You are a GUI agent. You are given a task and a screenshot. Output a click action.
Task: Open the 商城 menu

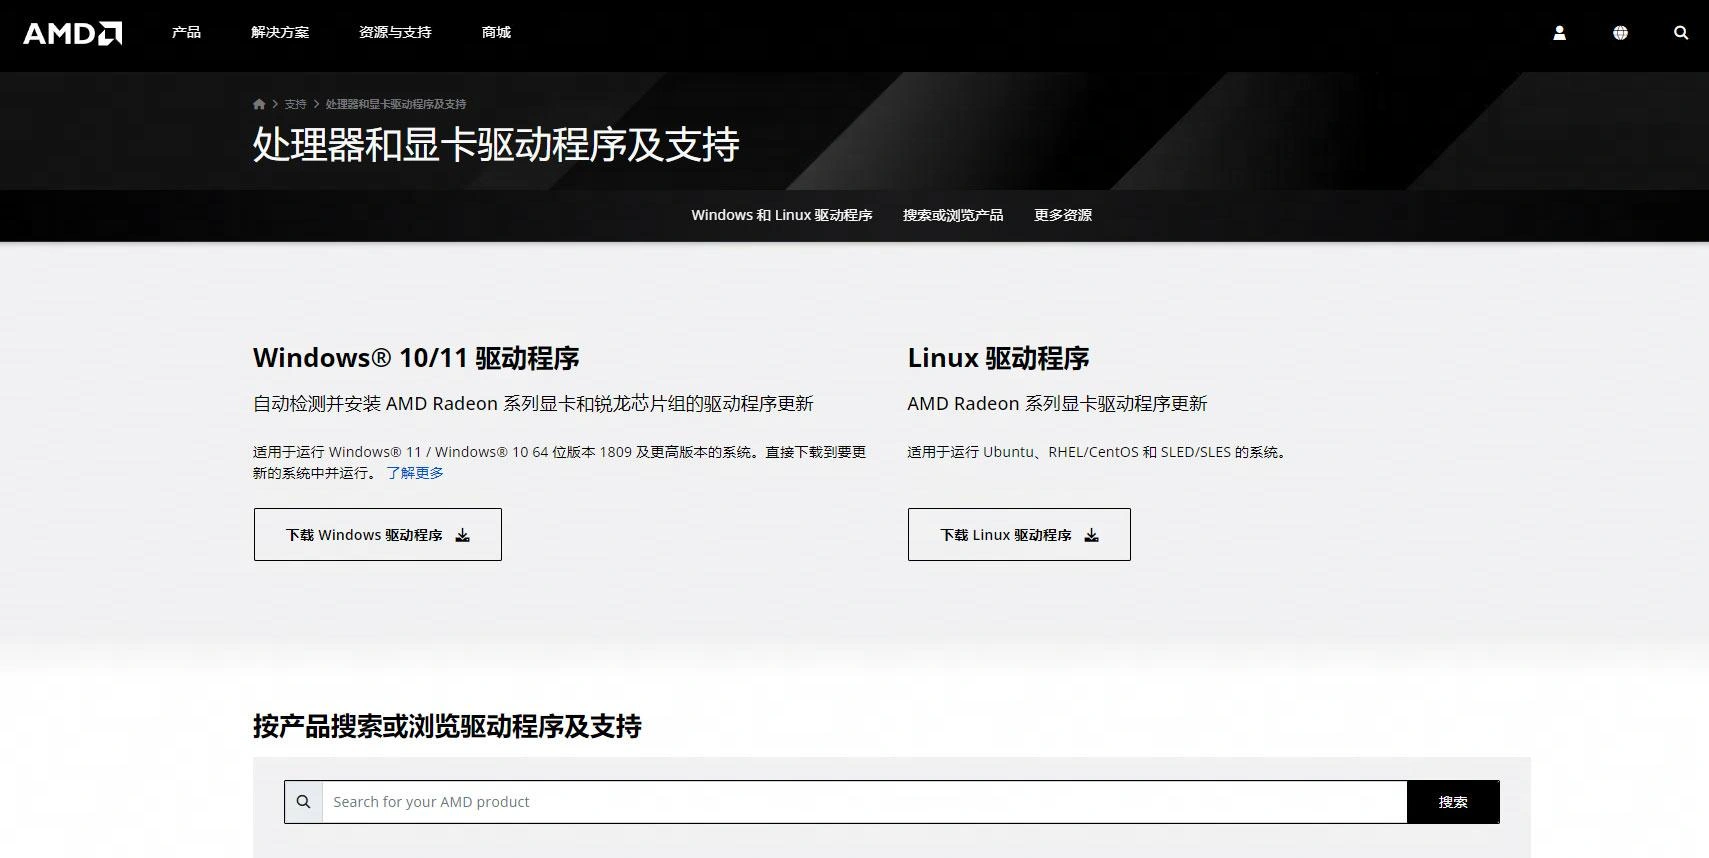click(496, 33)
